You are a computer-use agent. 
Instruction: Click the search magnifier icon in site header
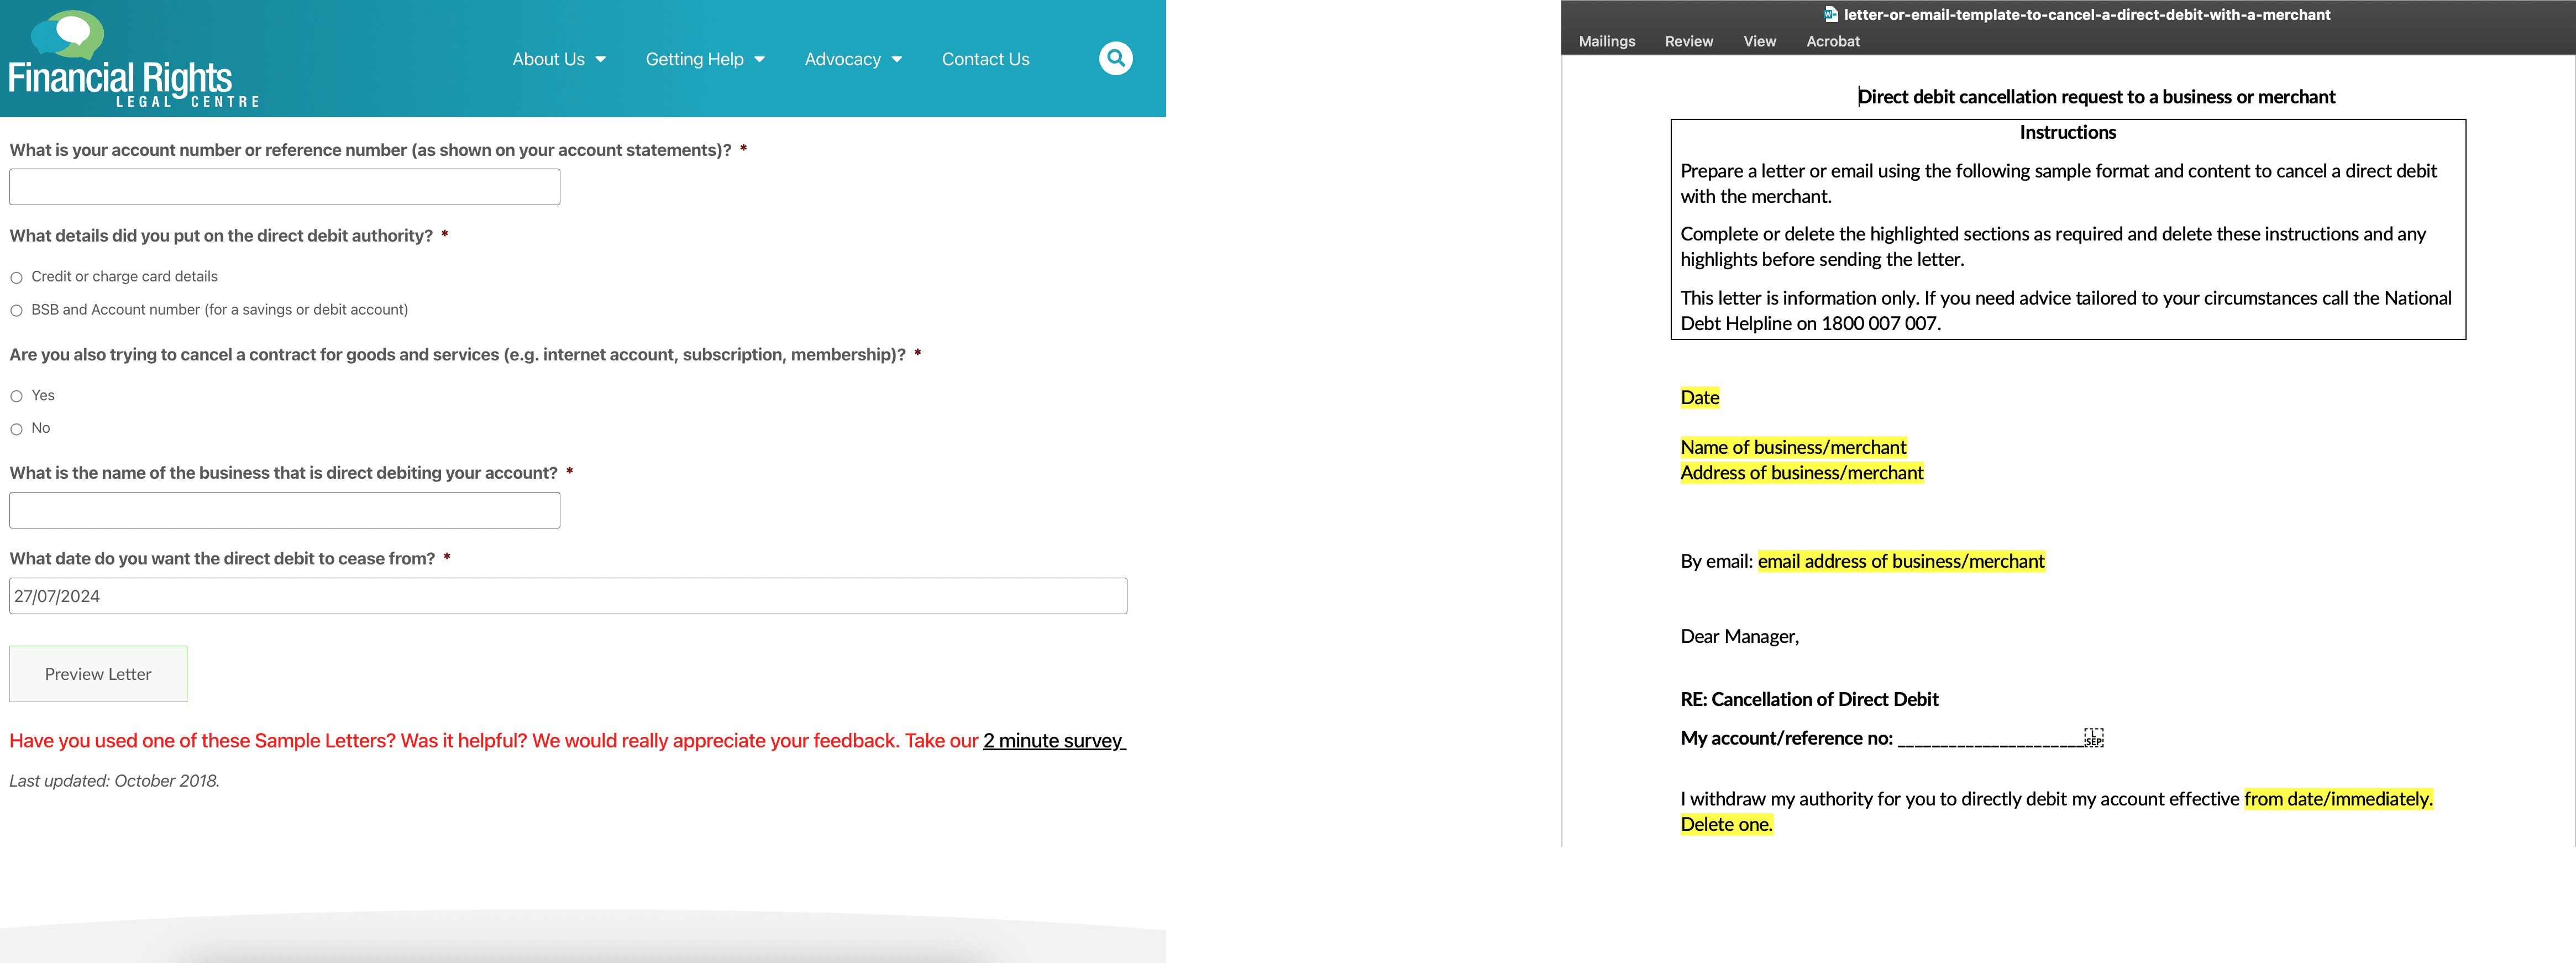click(1115, 59)
